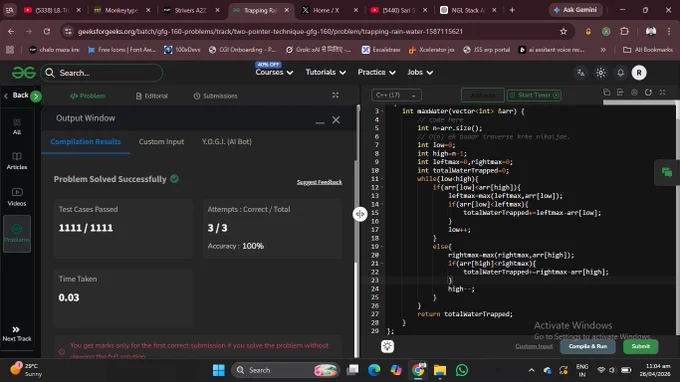Open WhatsApp from the taskbar
680x382 pixels.
(x=462, y=370)
